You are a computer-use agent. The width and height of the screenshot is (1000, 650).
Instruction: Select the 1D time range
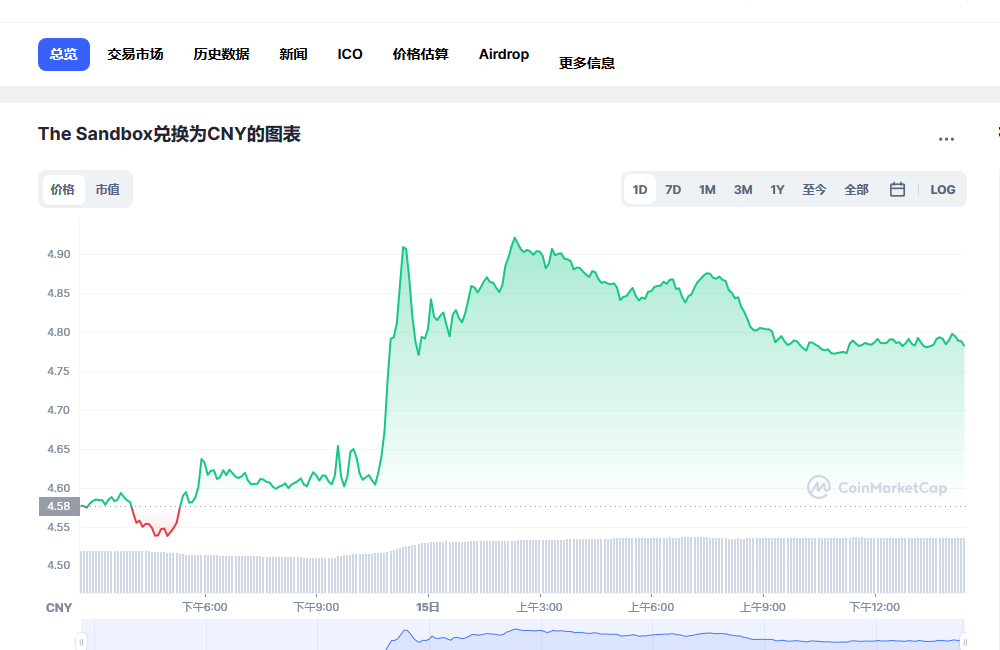[x=640, y=189]
